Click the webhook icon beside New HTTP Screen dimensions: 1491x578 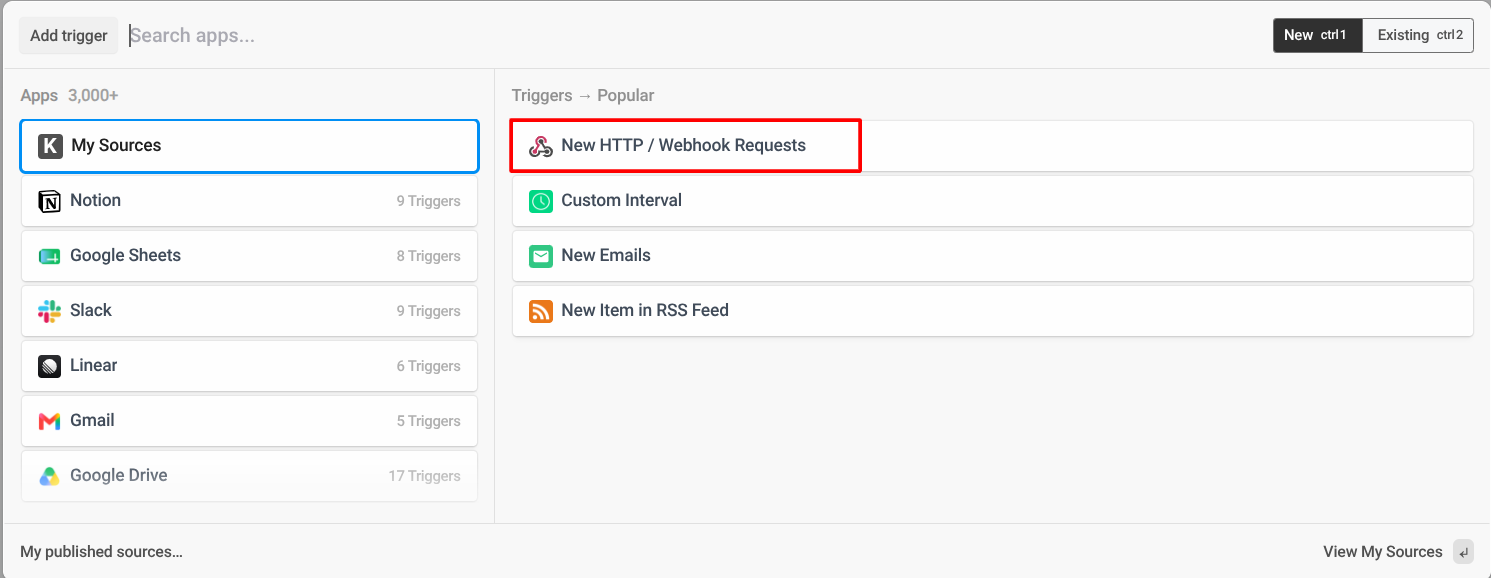(x=541, y=146)
